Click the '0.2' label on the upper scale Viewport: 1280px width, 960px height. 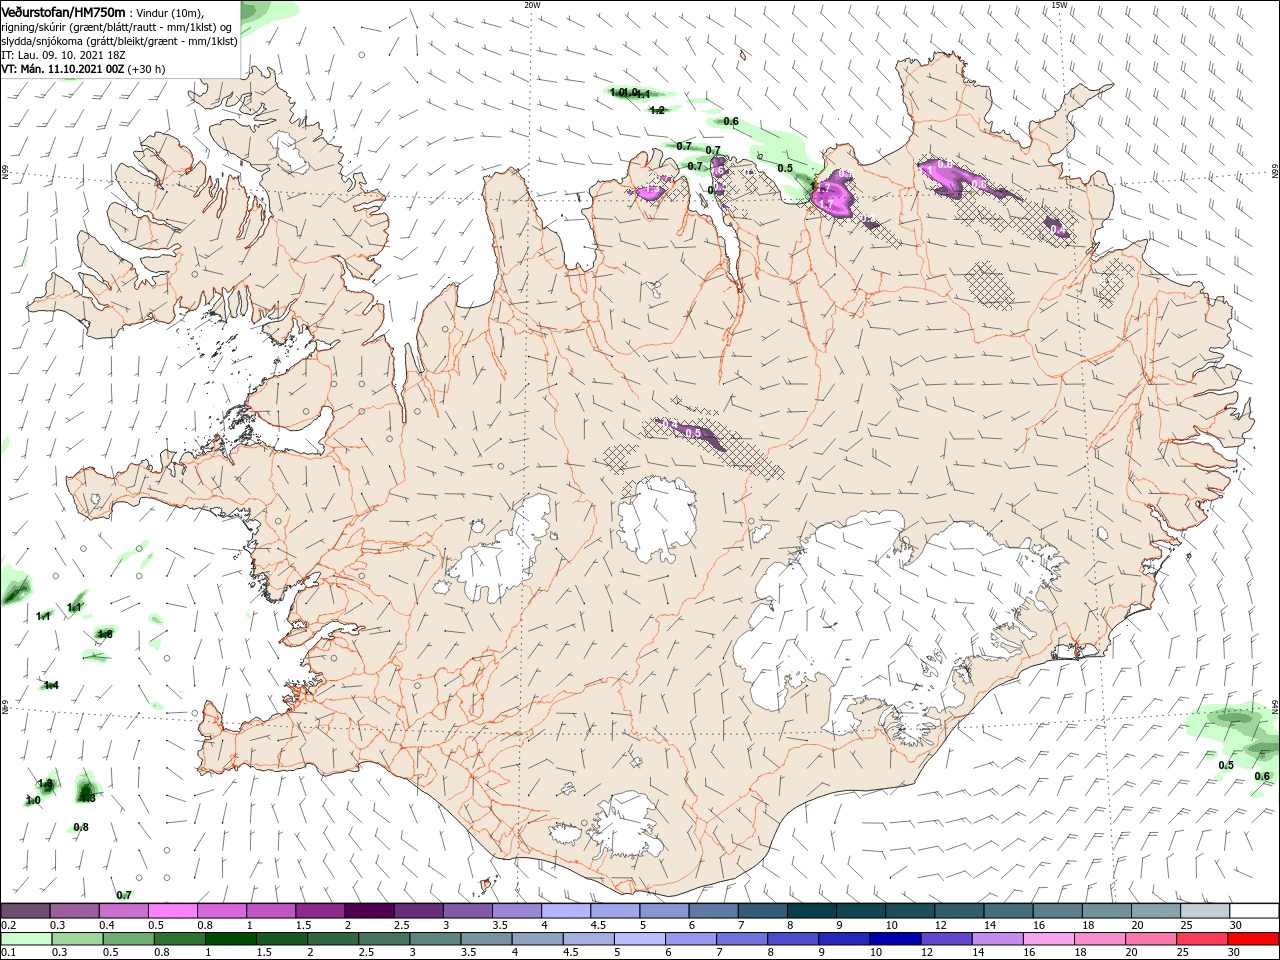(8, 925)
